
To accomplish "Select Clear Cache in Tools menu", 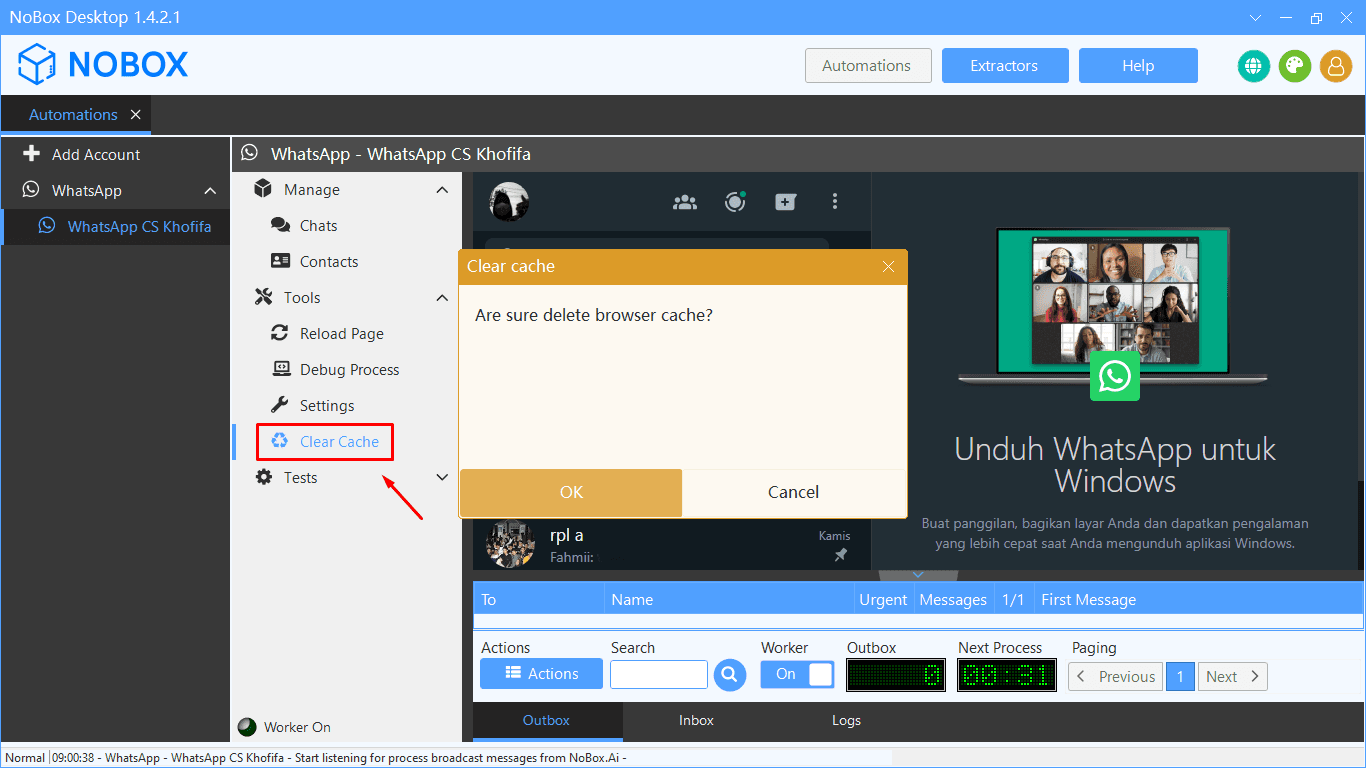I will pos(325,441).
